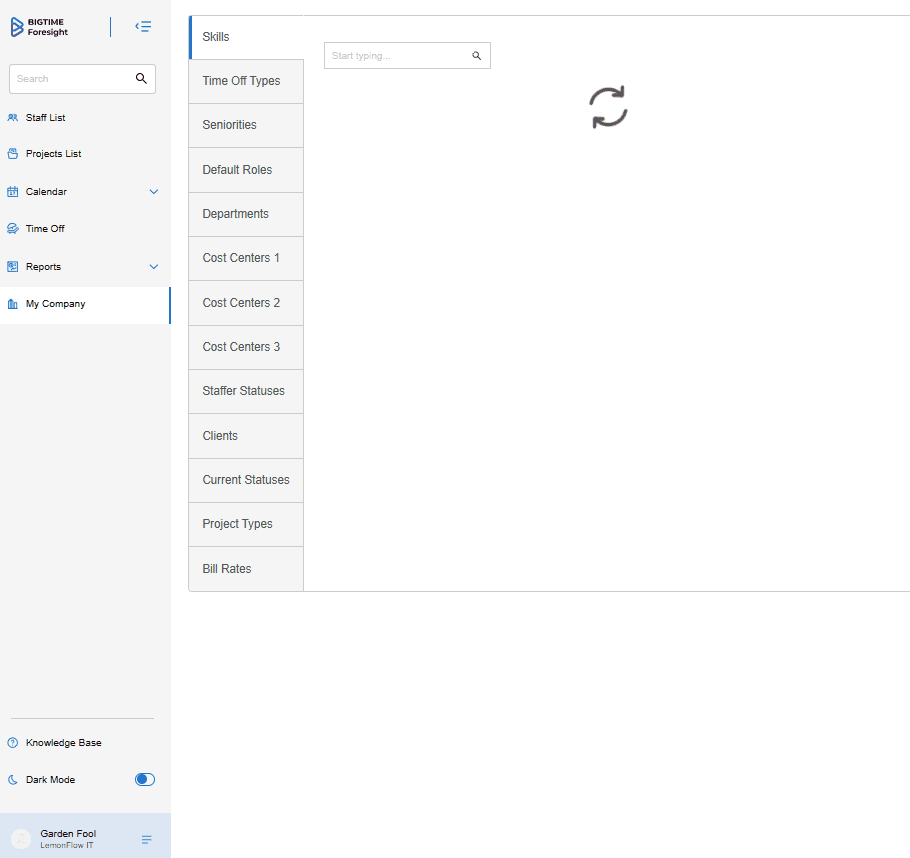Click the Knowledge Base question-mark icon
The image size is (910, 858).
click(x=13, y=742)
